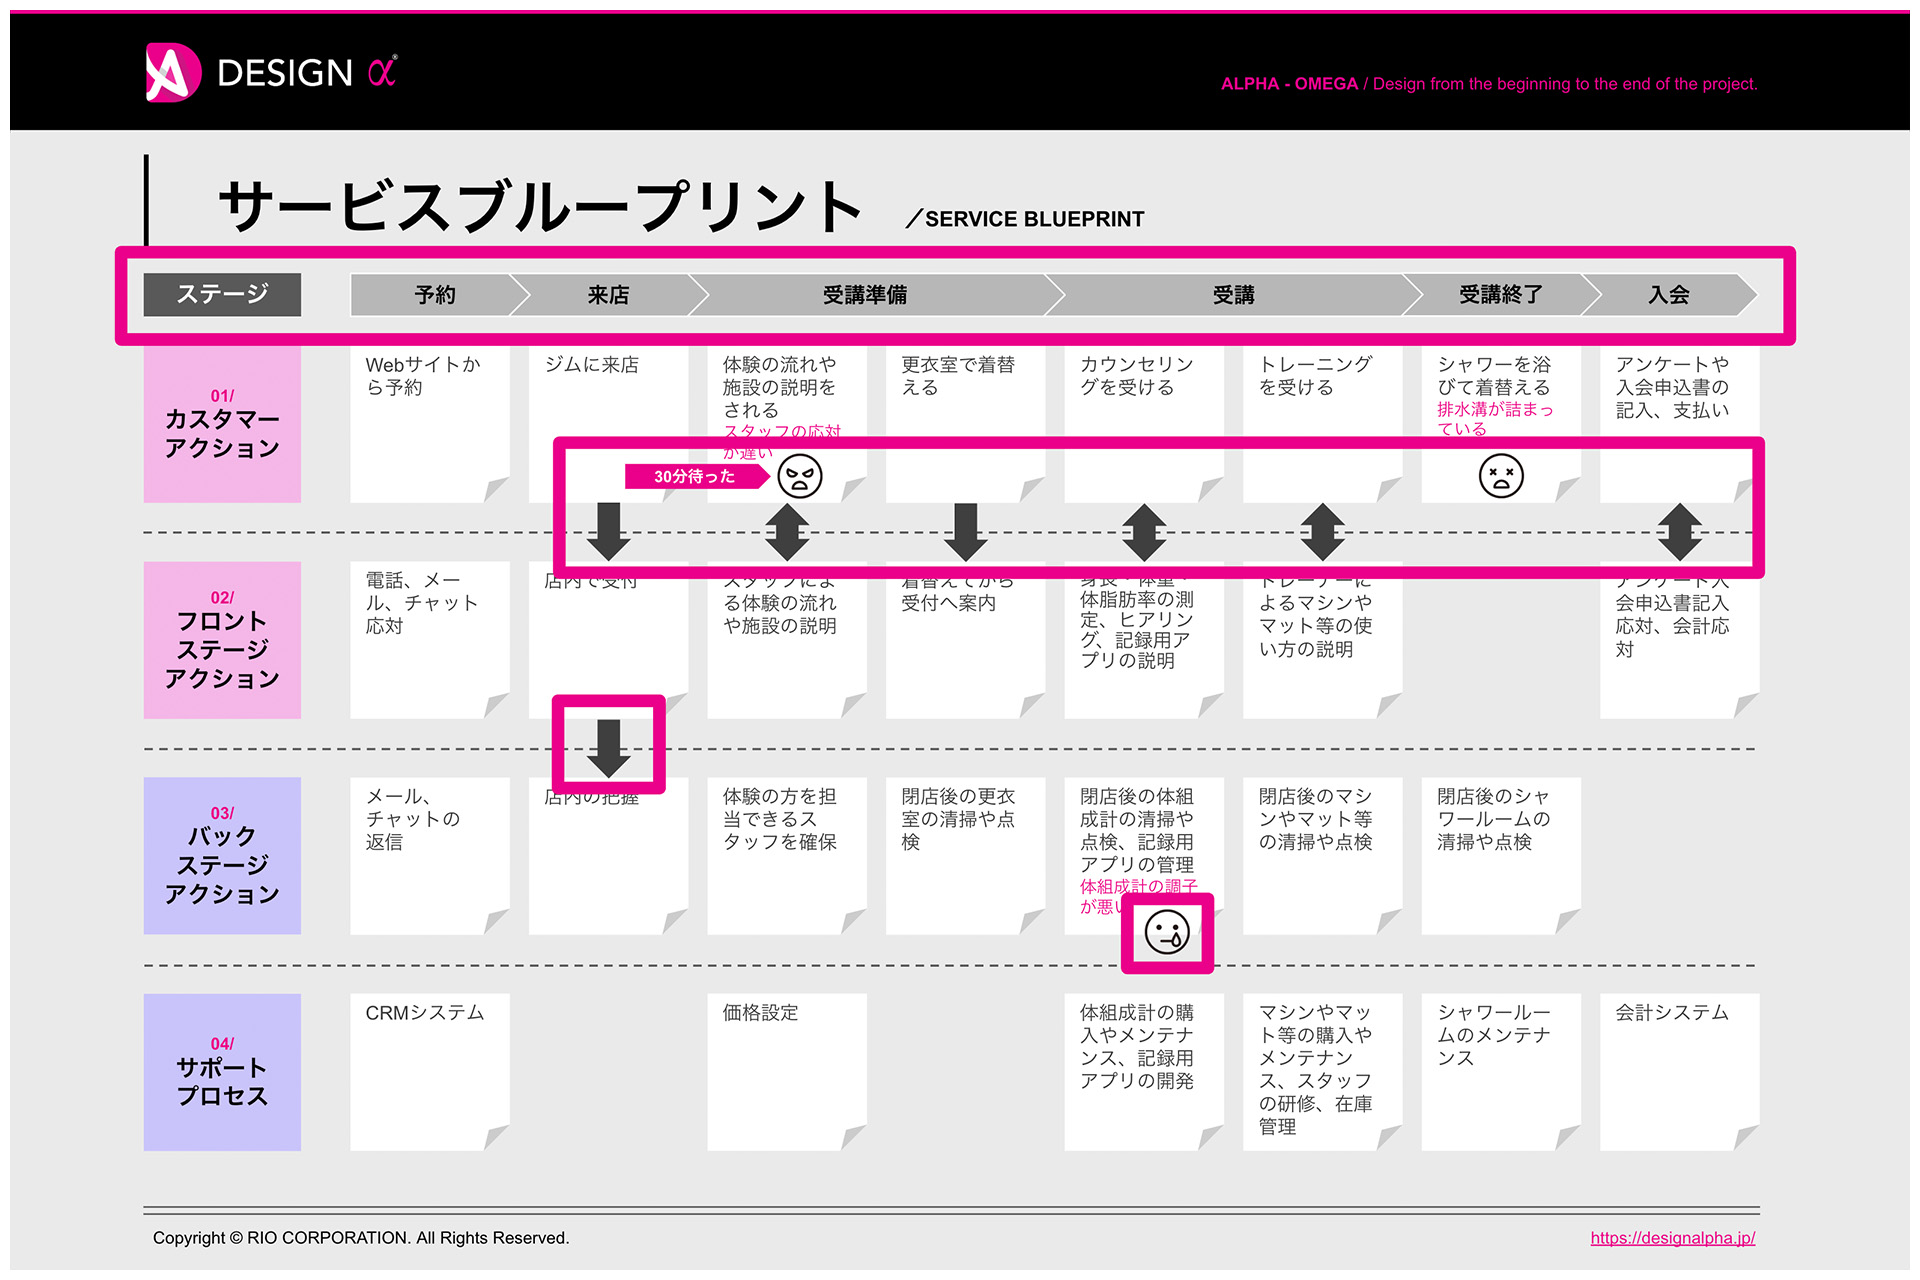Click the 更衣室で着替える card

965,424
